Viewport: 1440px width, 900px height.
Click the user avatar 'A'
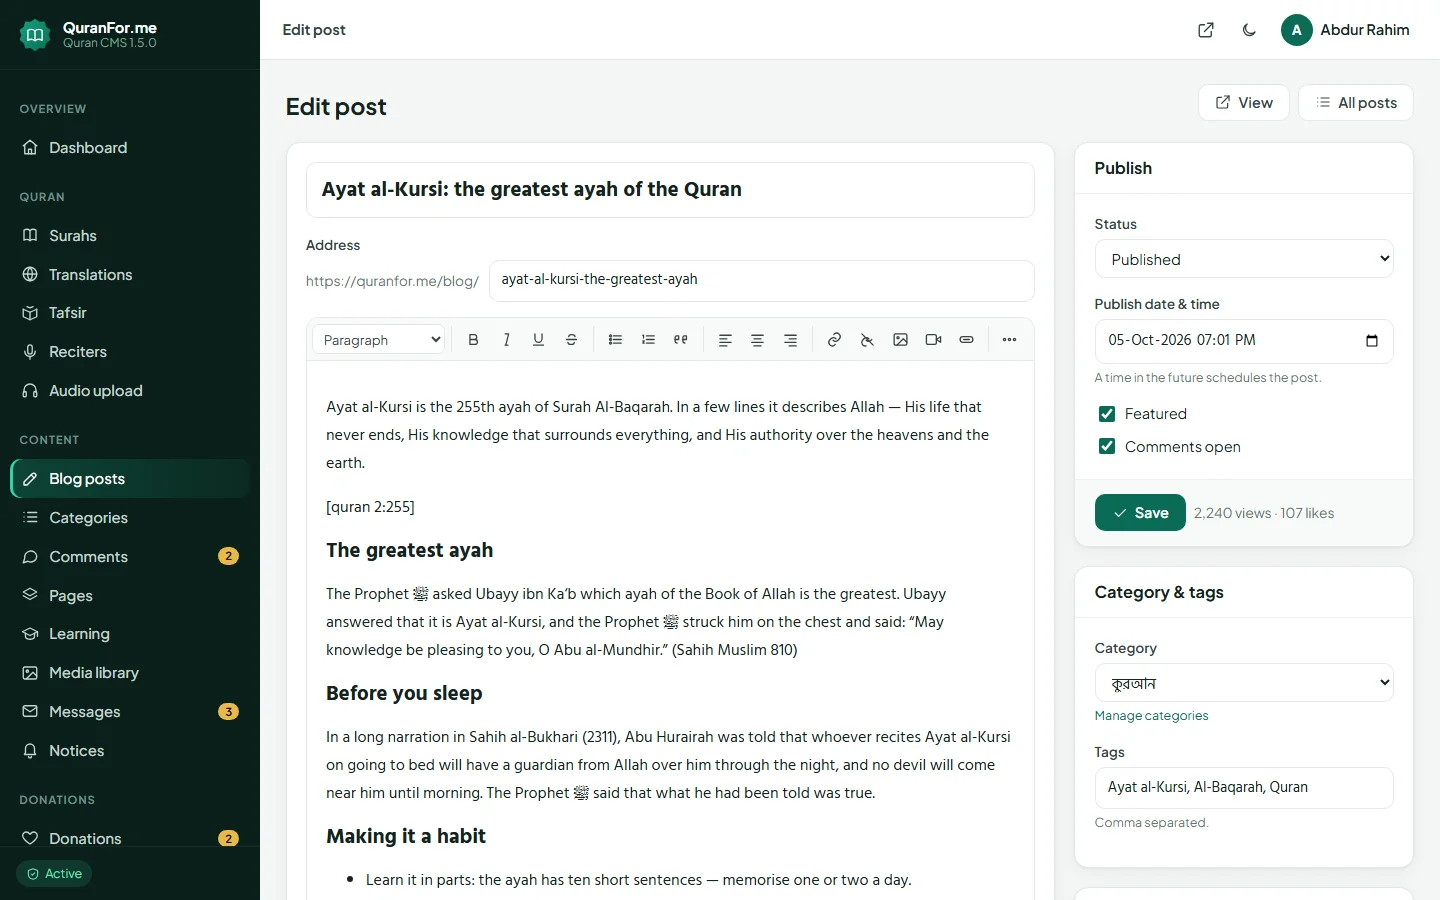(x=1296, y=30)
